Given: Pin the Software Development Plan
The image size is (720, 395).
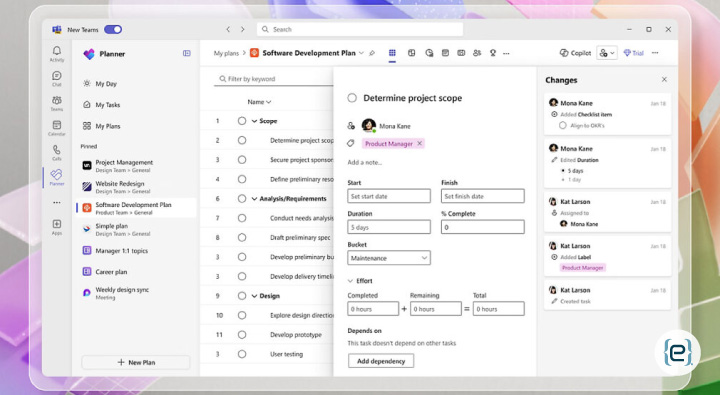Looking at the screenshot, I should pos(372,53).
